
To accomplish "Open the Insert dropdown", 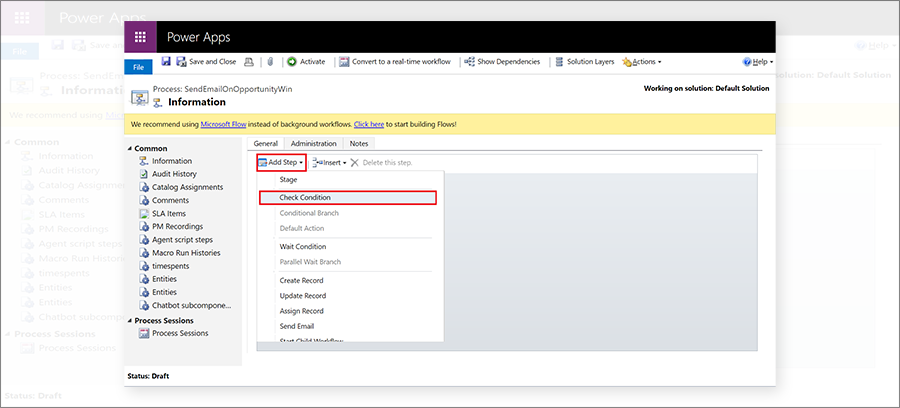I will pos(329,162).
